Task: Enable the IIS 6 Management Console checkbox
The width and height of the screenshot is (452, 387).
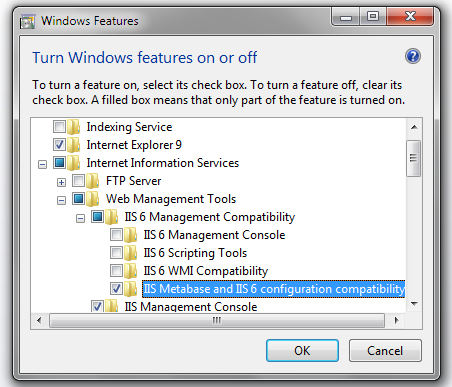Action: coord(116,235)
